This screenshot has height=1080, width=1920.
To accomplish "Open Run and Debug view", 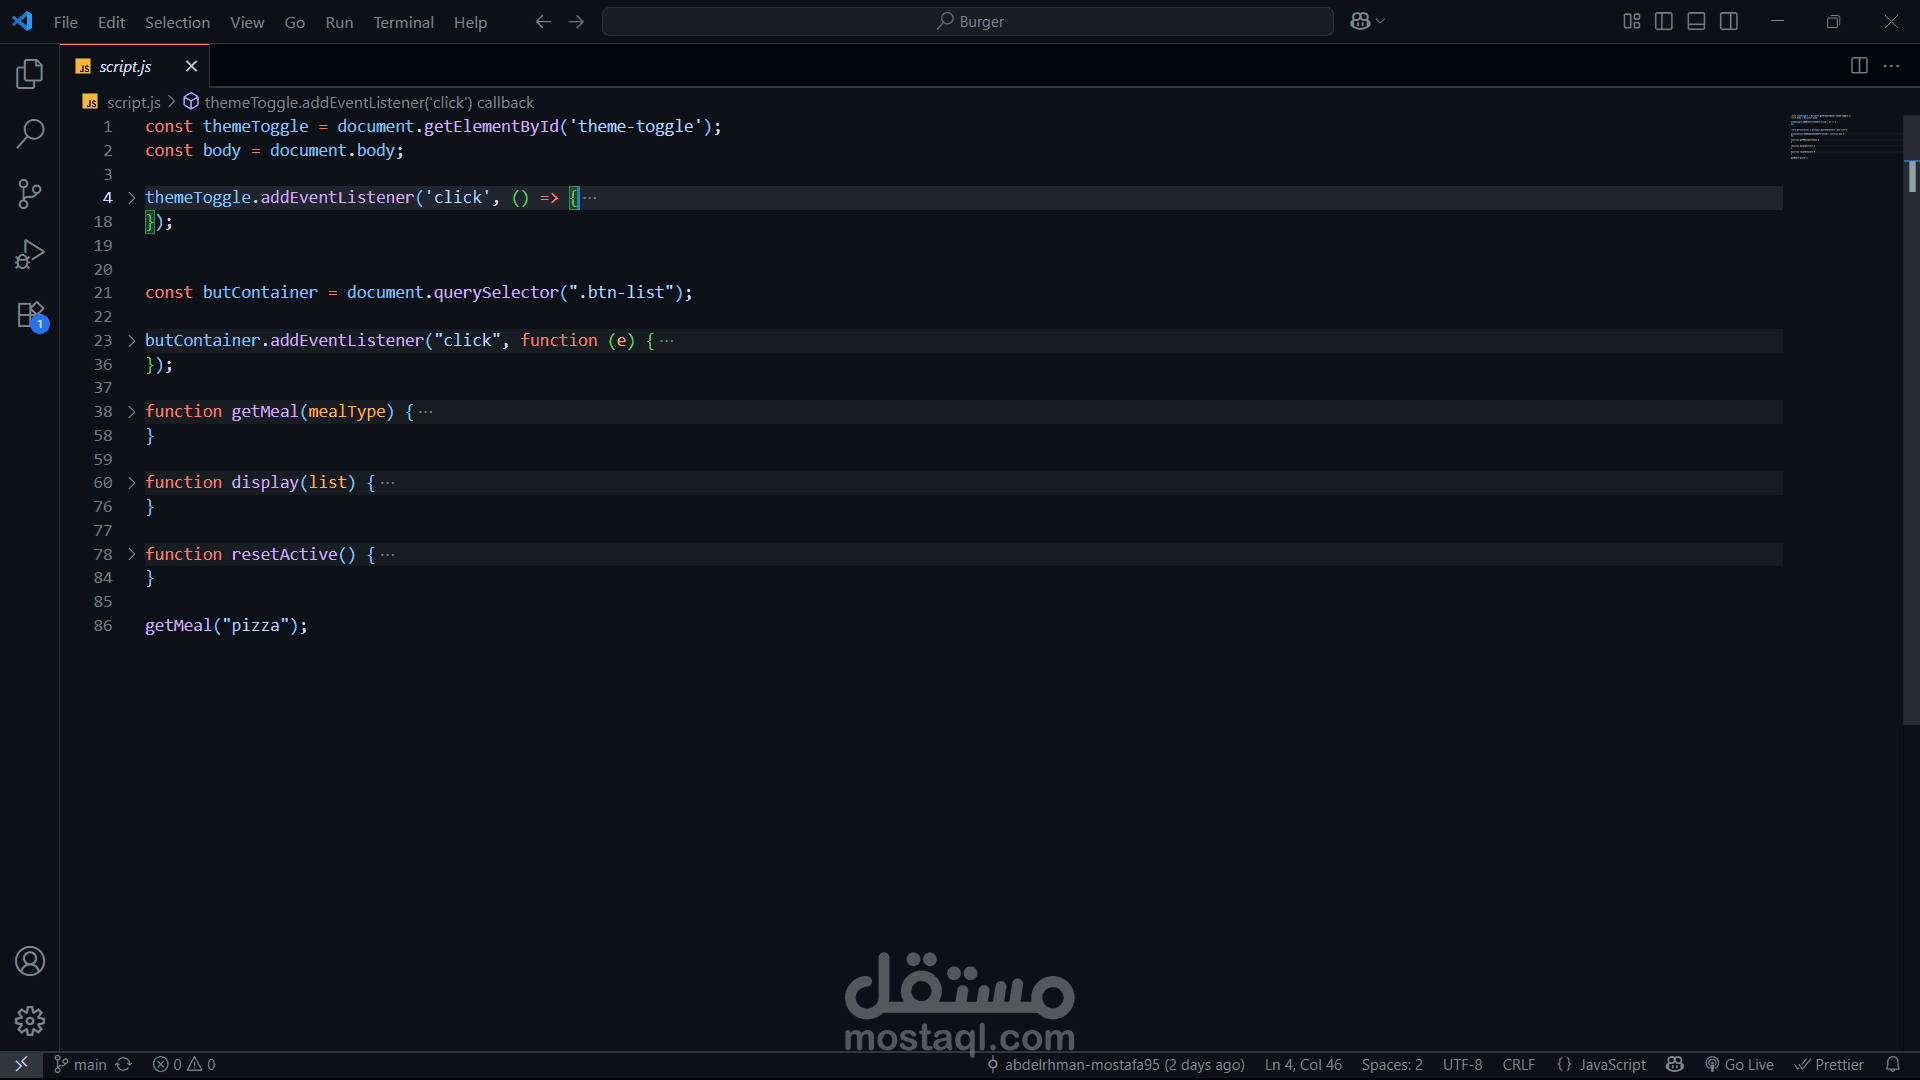I will click(x=30, y=254).
